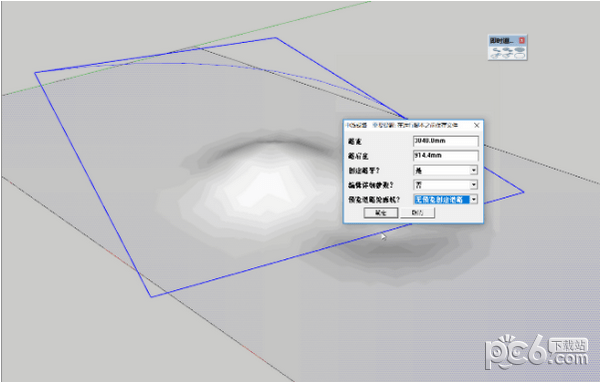600x382 pixels.
Task: Open the fourth row dropdown in dialog
Action: click(x=446, y=185)
